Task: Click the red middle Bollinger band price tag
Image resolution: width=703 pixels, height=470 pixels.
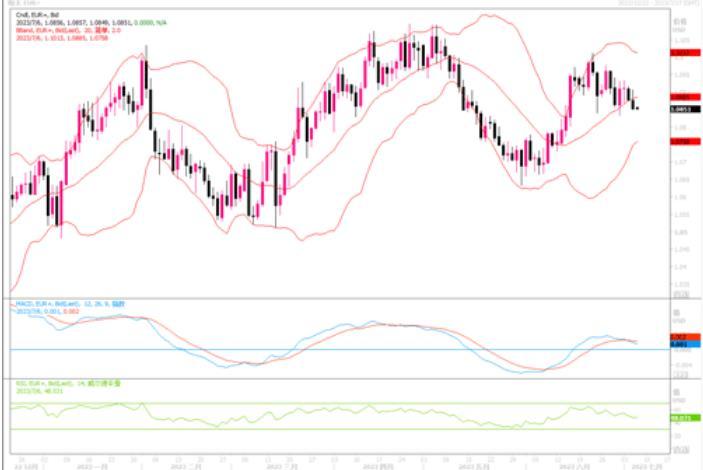Action: click(x=679, y=96)
